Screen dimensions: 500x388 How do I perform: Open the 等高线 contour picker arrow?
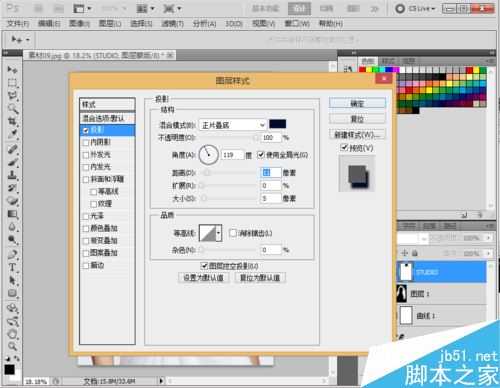[x=219, y=233]
